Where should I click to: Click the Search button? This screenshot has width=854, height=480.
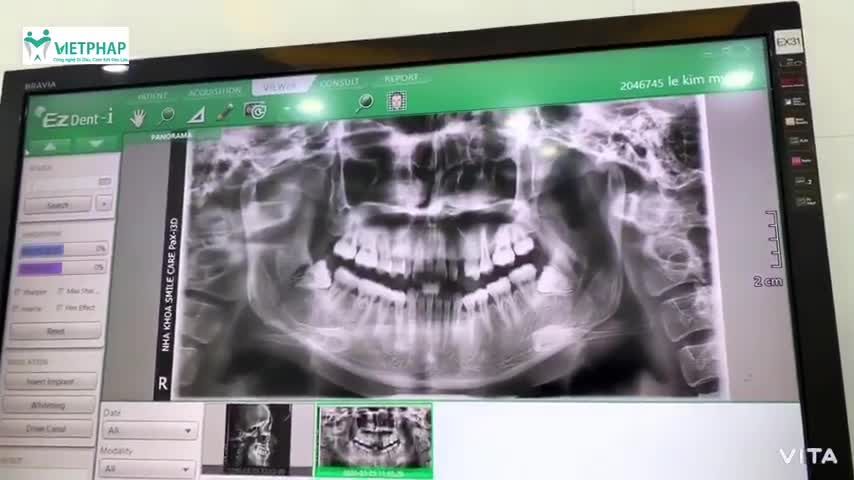(57, 205)
